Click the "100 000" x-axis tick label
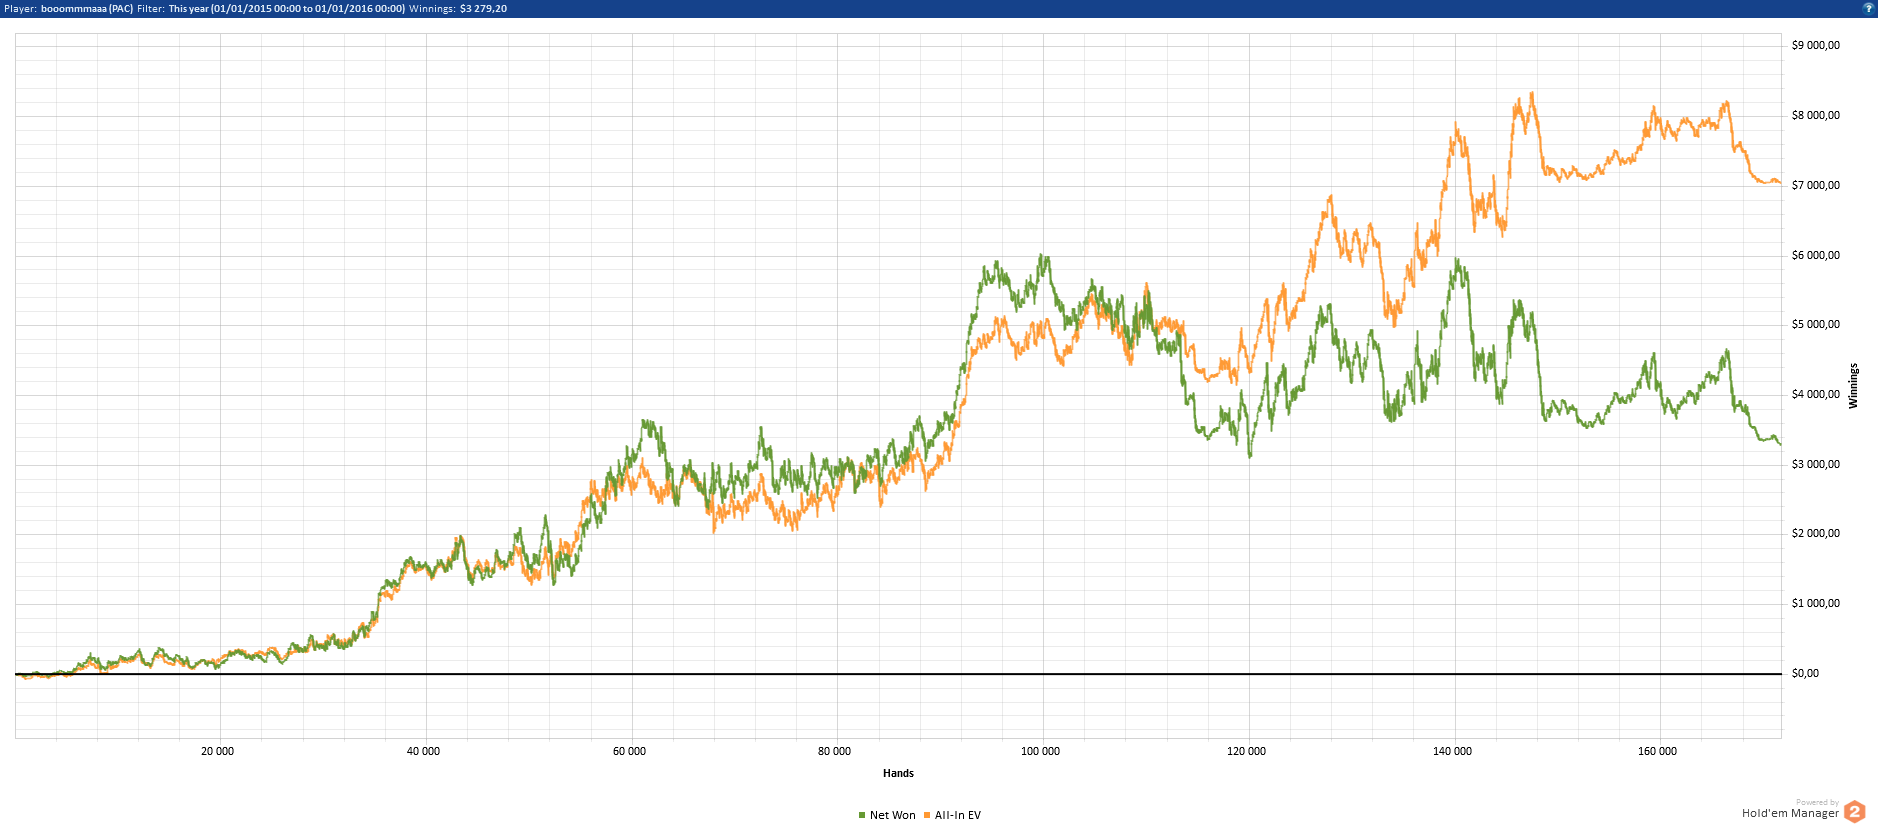Screen dimensions: 1878x828 [x=1040, y=751]
